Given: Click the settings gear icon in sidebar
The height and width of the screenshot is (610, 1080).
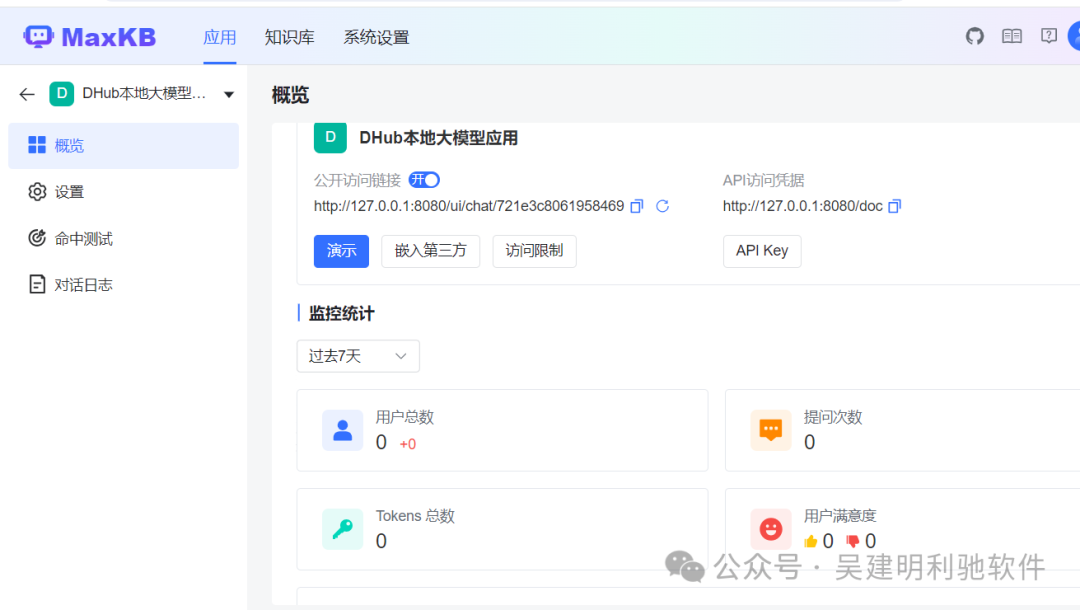Looking at the screenshot, I should (37, 191).
